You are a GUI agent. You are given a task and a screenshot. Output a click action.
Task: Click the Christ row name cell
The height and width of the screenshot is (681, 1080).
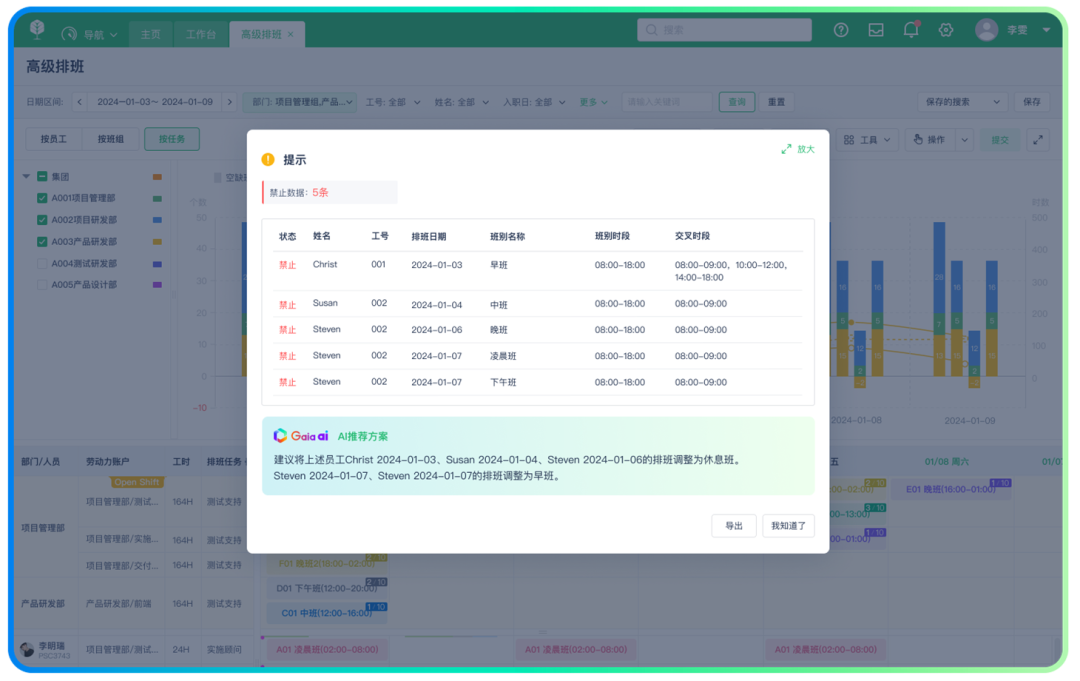click(324, 264)
